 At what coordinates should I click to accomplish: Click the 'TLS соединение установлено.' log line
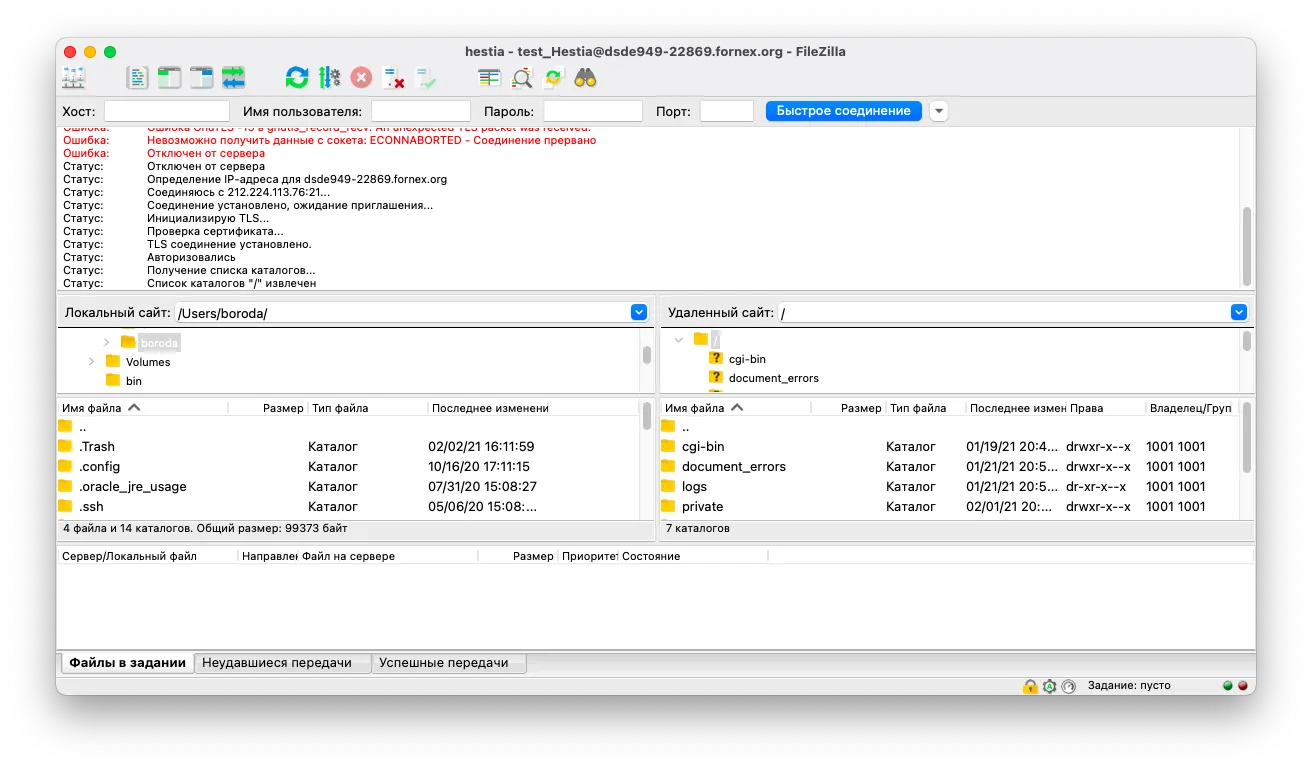tap(229, 244)
